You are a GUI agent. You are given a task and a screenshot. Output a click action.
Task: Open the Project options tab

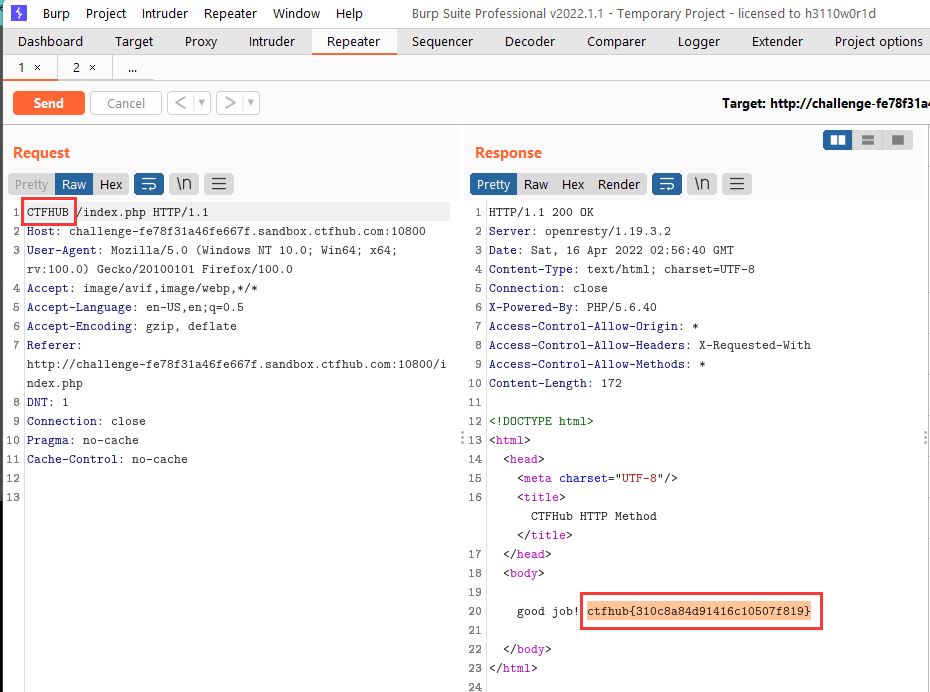point(878,42)
